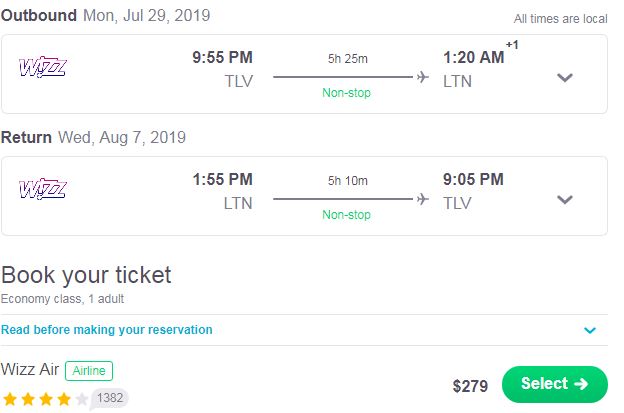Click the Wizz logo on the outbound flight
Image resolution: width=624 pixels, height=413 pixels.
pos(42,68)
